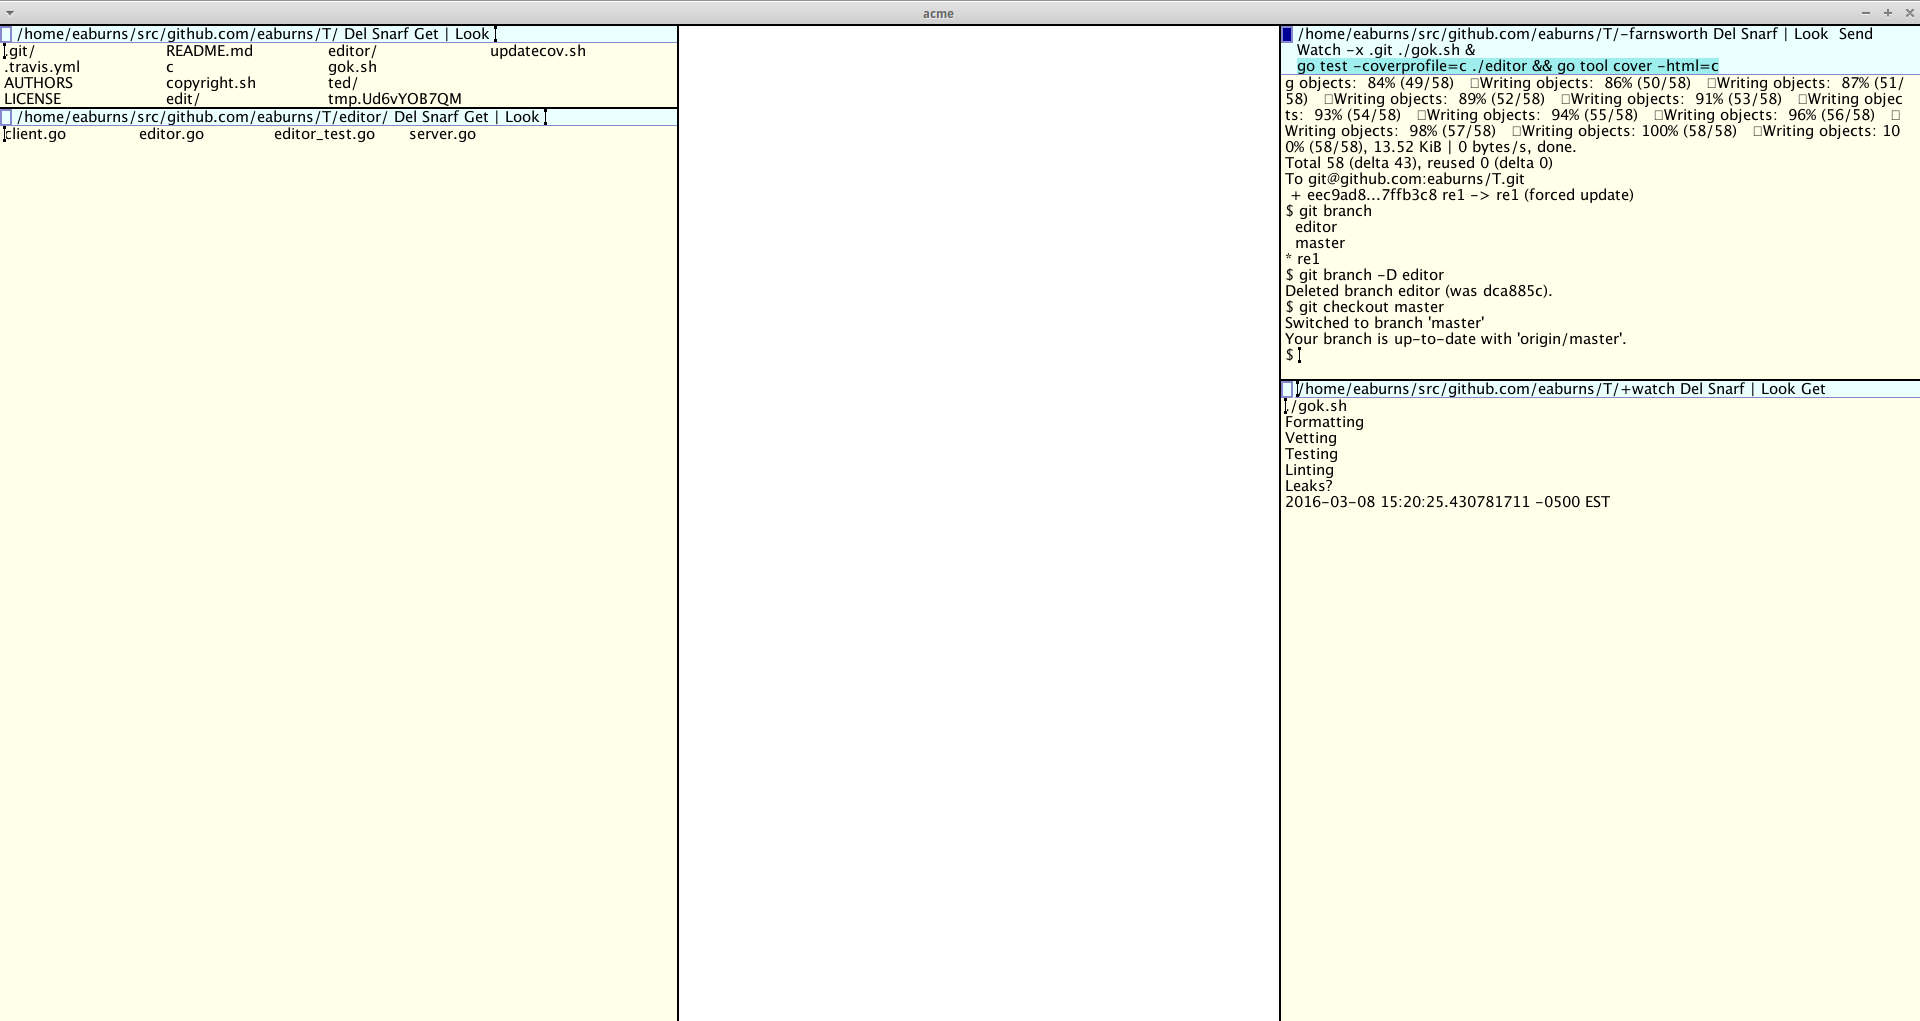
Task: Click the T/ directory path in the first window tag
Action: 177,34
